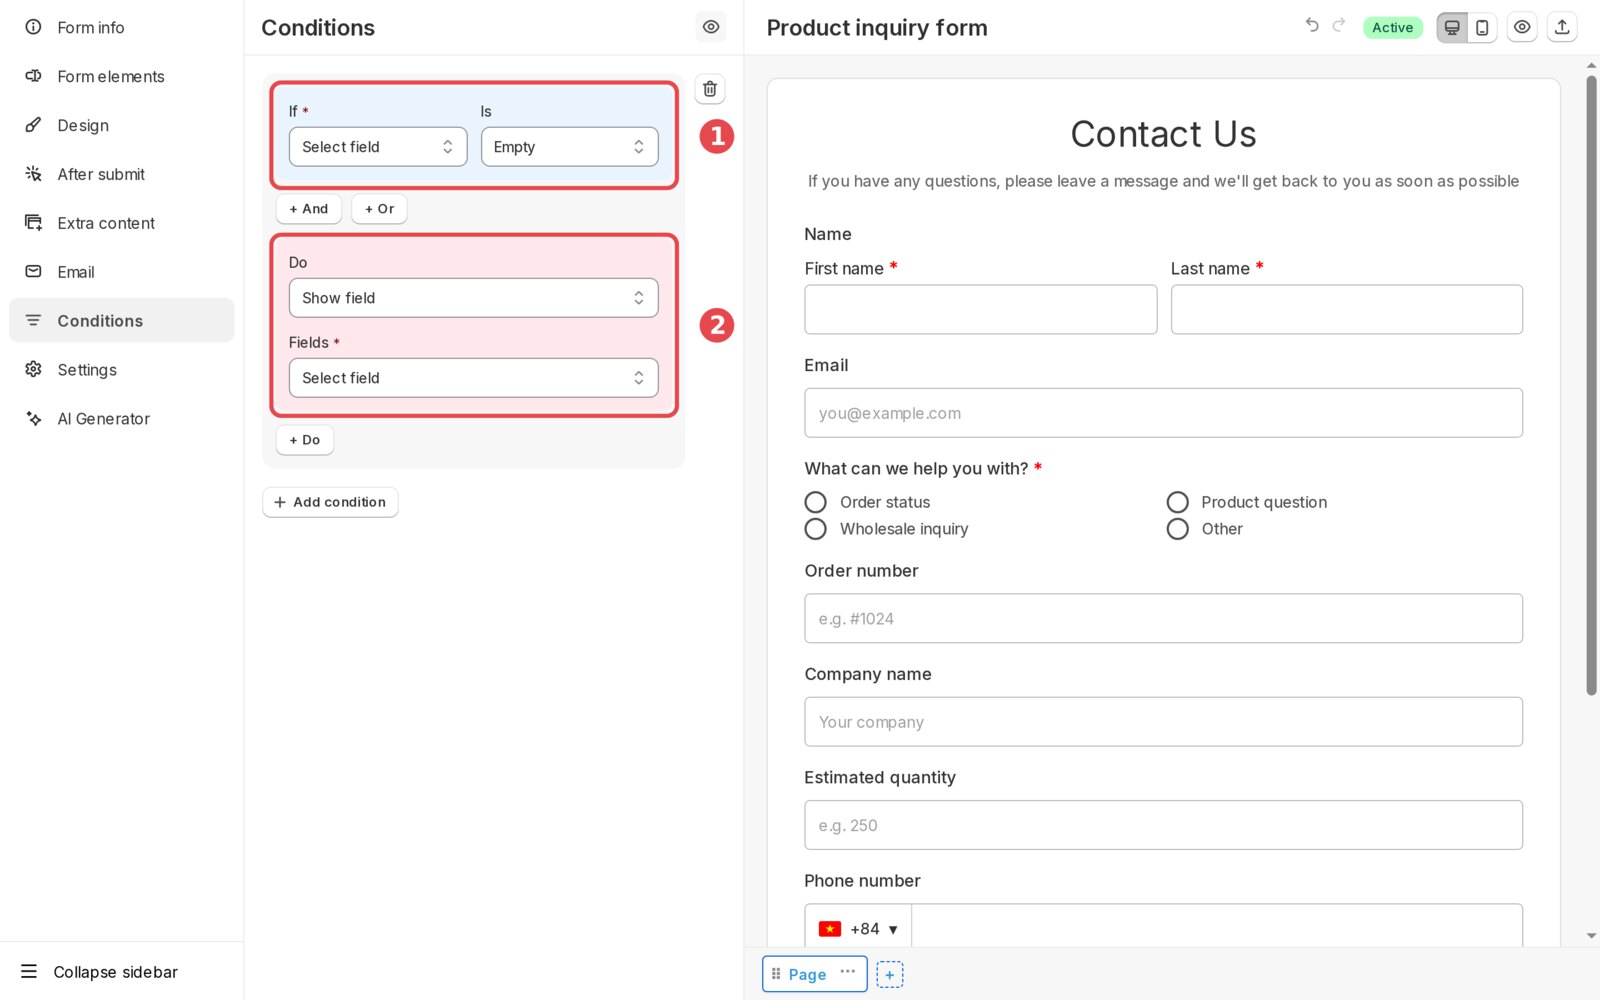This screenshot has height=1000, width=1600.
Task: Click the Company name input field
Action: pyautogui.click(x=1164, y=722)
